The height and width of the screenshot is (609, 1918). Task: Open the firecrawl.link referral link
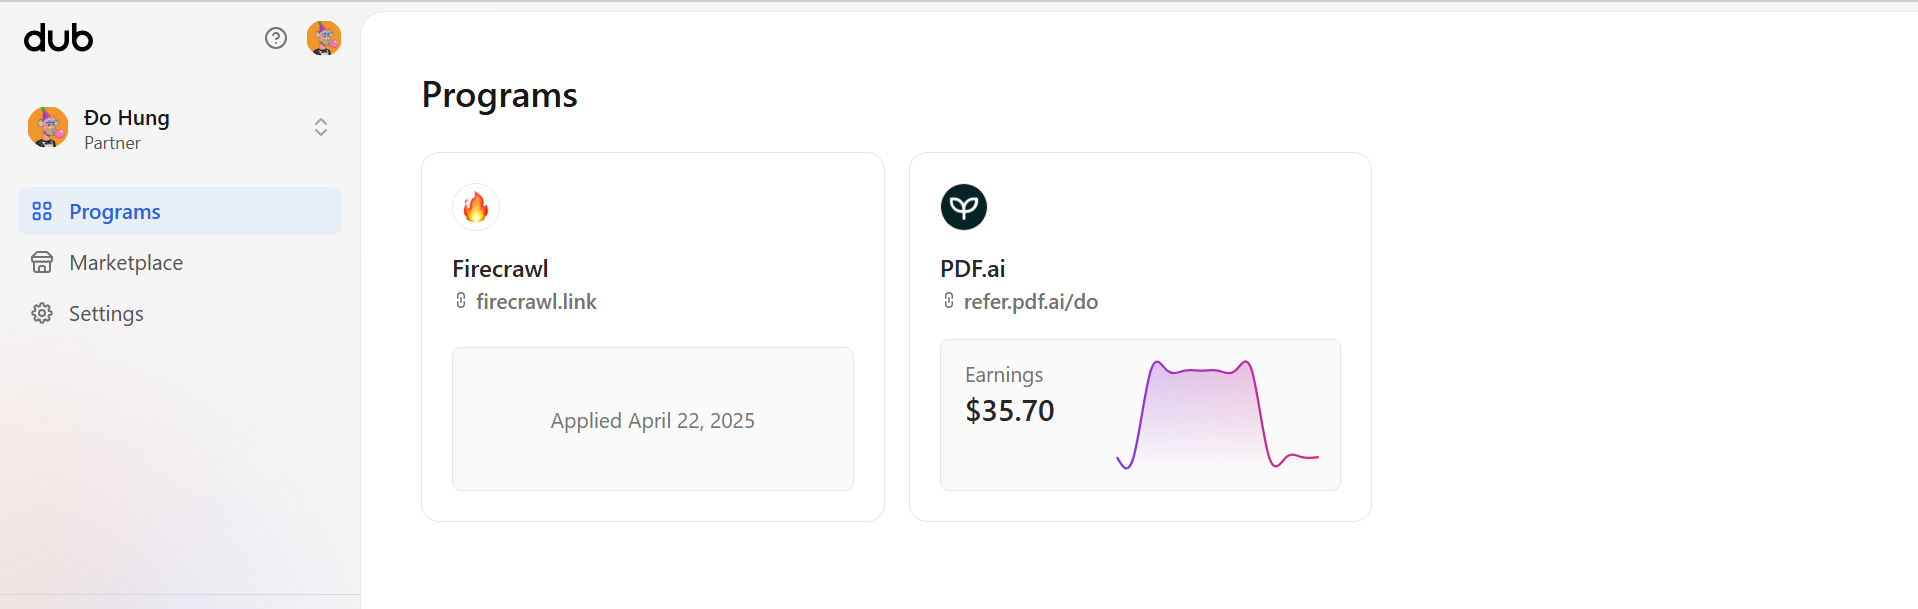pyautogui.click(x=536, y=301)
